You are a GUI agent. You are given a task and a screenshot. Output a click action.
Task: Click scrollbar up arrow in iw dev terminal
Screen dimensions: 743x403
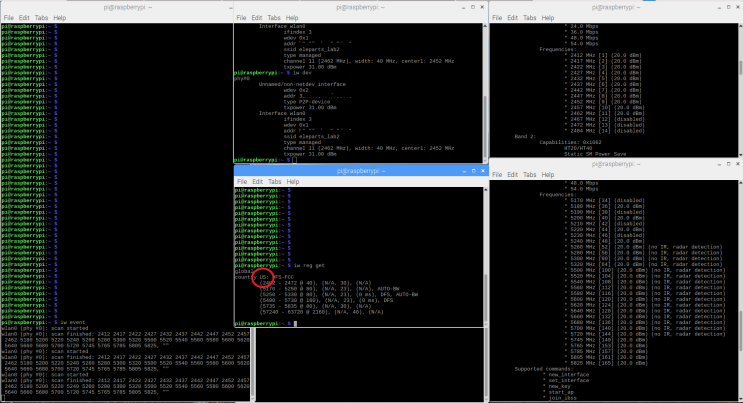point(485,26)
